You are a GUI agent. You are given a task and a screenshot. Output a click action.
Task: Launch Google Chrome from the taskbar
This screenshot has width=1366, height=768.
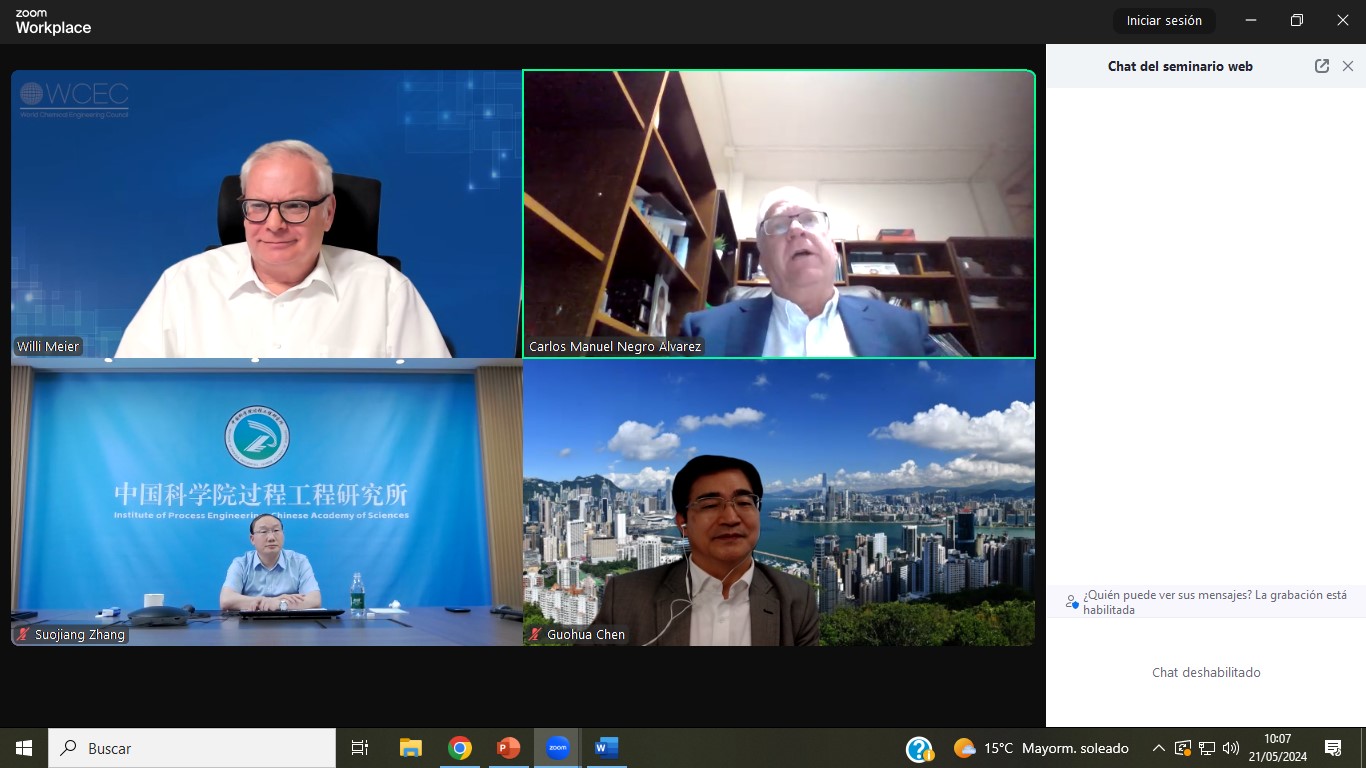point(460,748)
